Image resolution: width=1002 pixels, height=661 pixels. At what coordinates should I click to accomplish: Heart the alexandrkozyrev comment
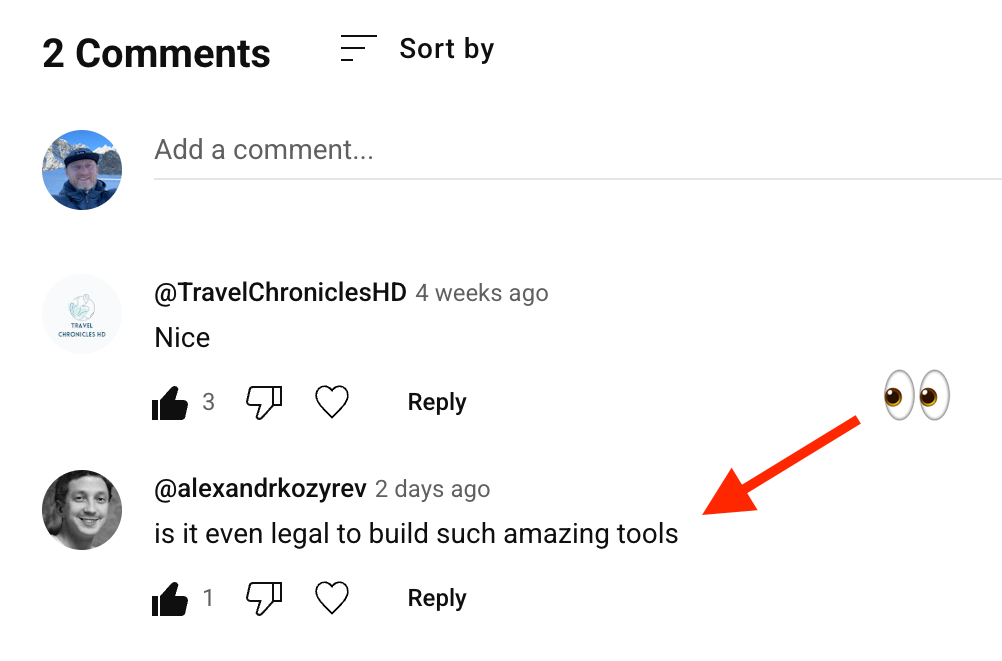(332, 599)
